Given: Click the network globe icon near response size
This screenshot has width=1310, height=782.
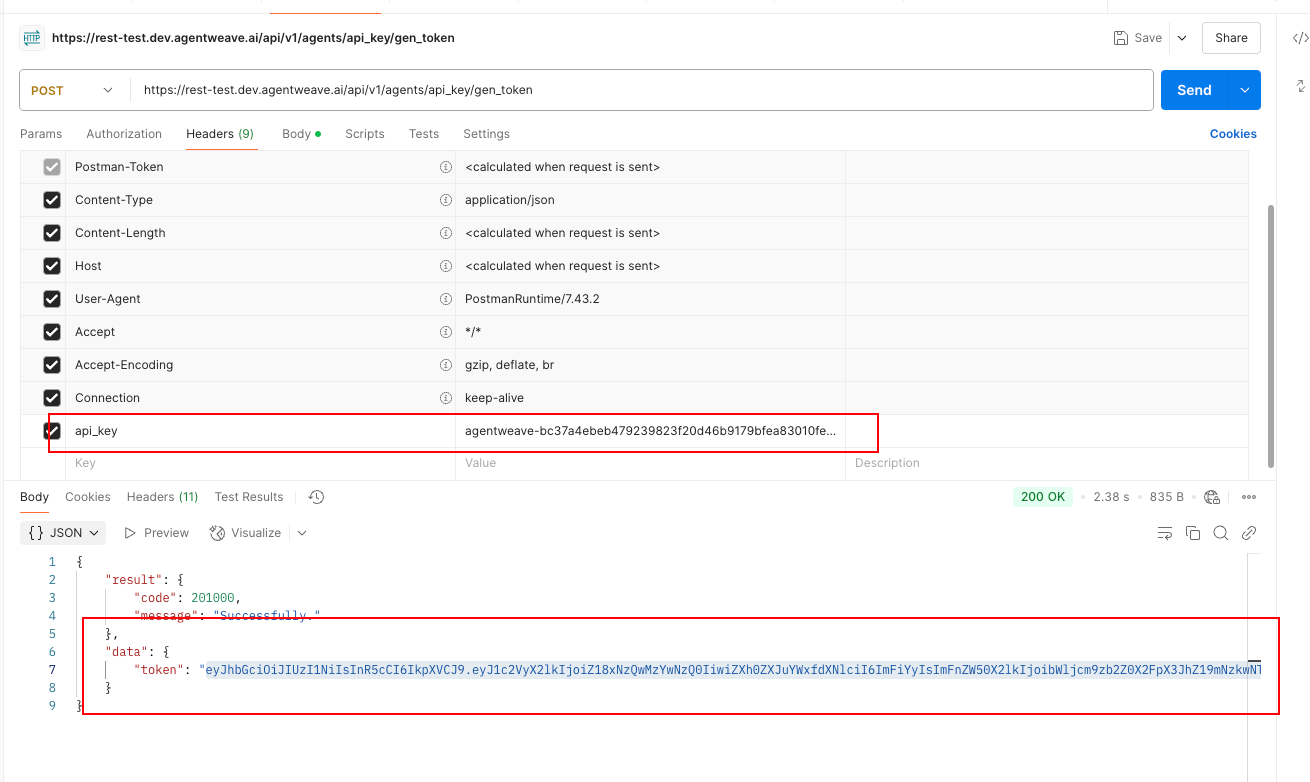Looking at the screenshot, I should coord(1212,497).
